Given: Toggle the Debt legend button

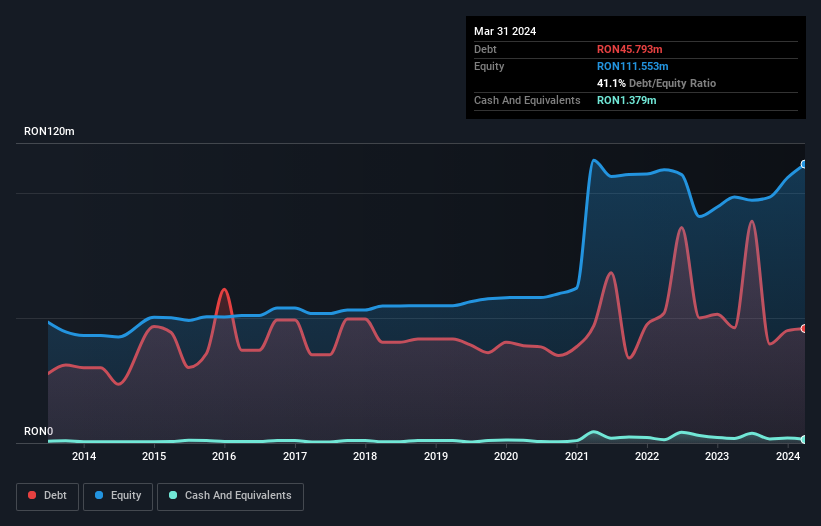Looking at the screenshot, I should [x=48, y=496].
